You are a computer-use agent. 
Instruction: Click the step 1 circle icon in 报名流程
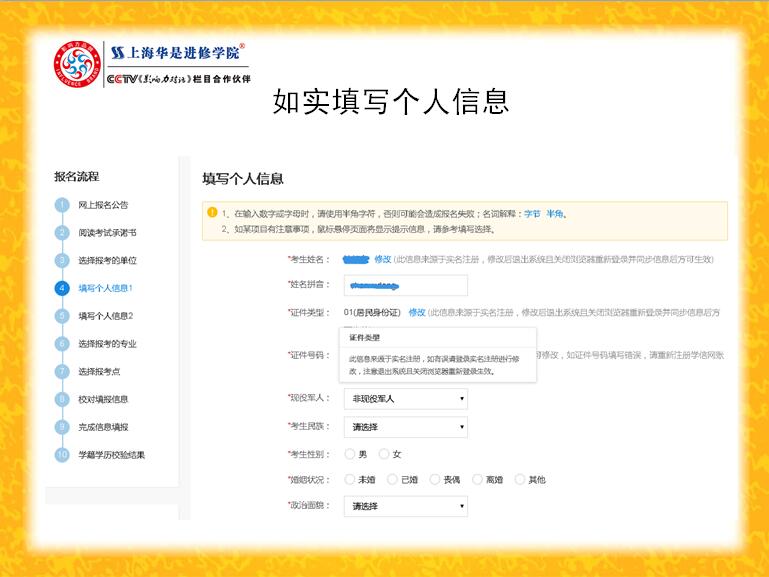[x=62, y=205]
